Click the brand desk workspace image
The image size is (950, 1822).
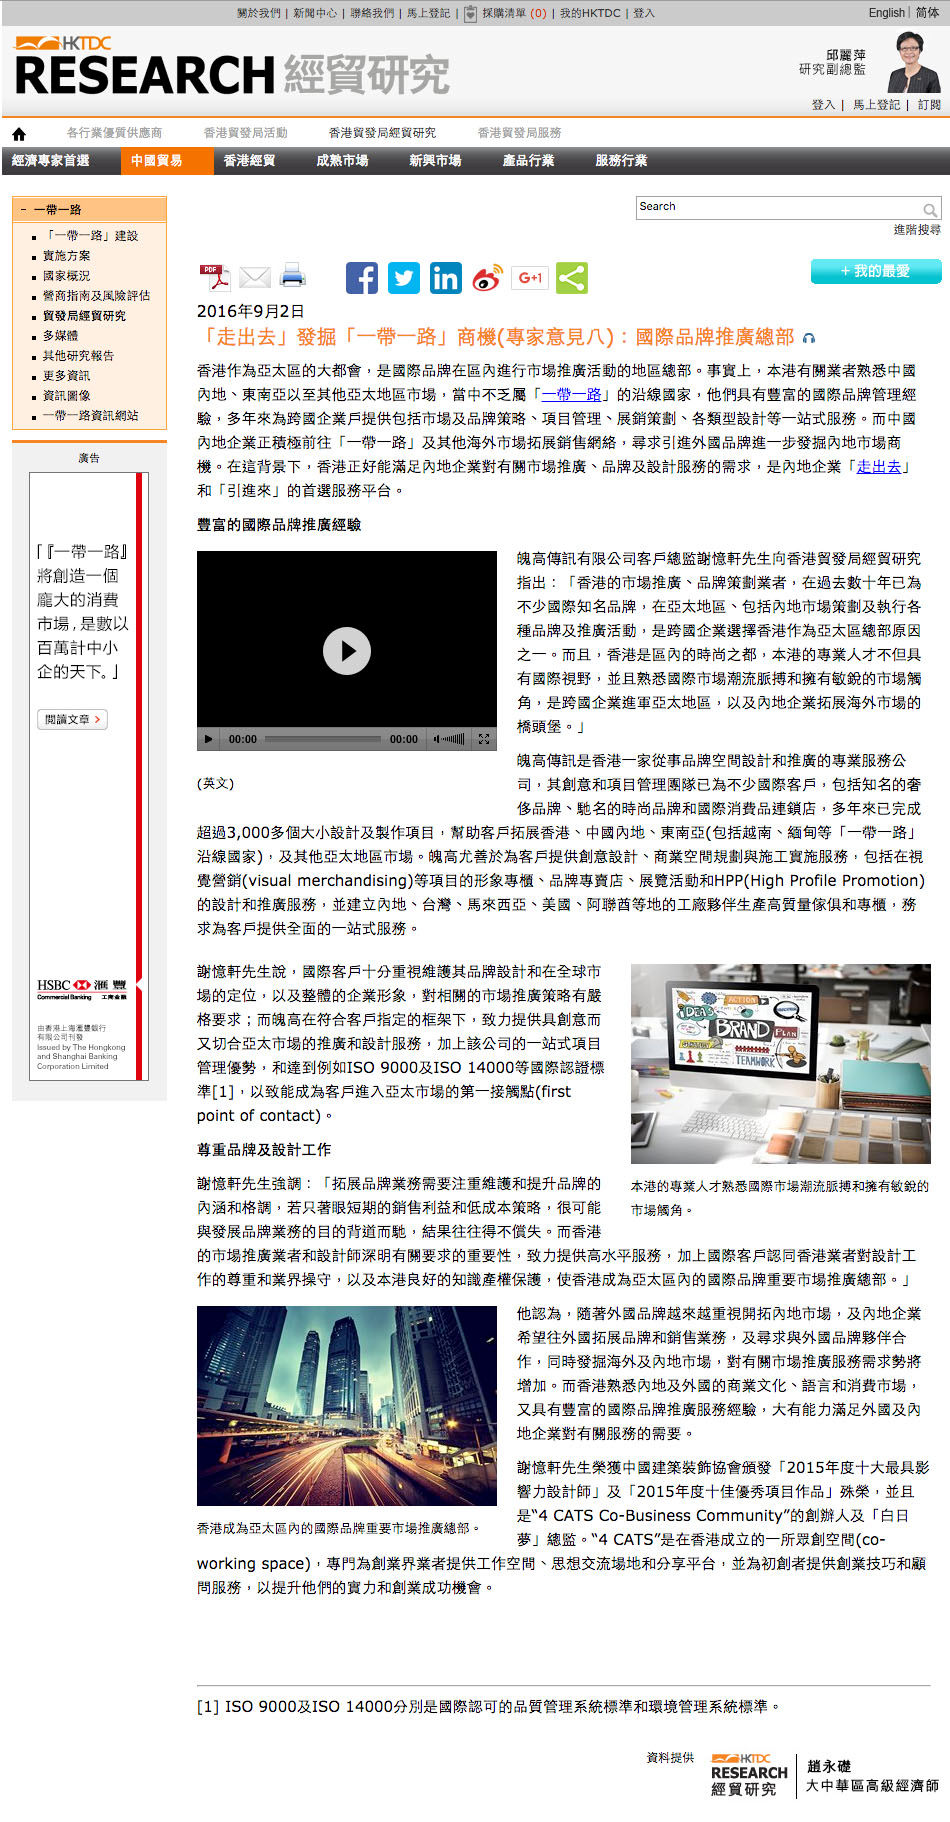(781, 1064)
